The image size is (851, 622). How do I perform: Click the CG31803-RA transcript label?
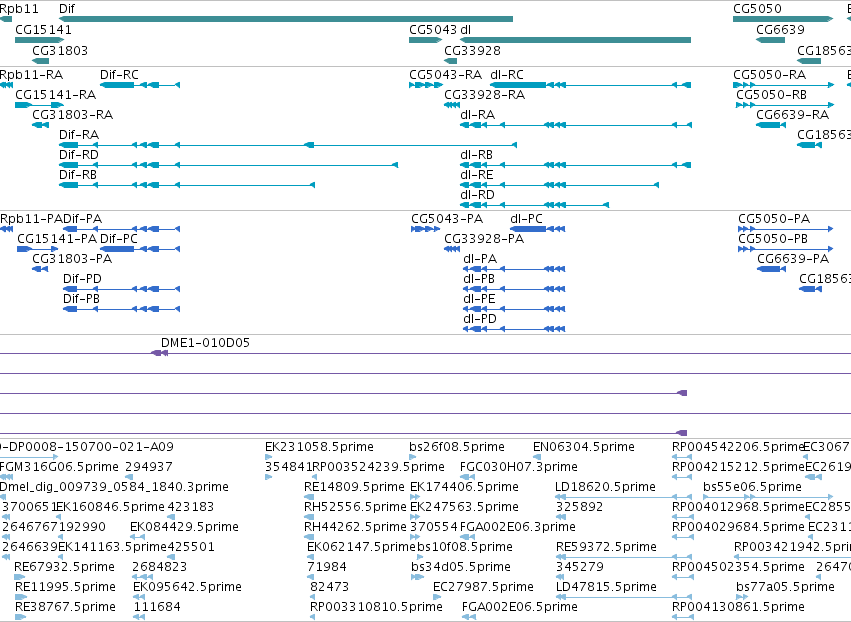(x=72, y=115)
